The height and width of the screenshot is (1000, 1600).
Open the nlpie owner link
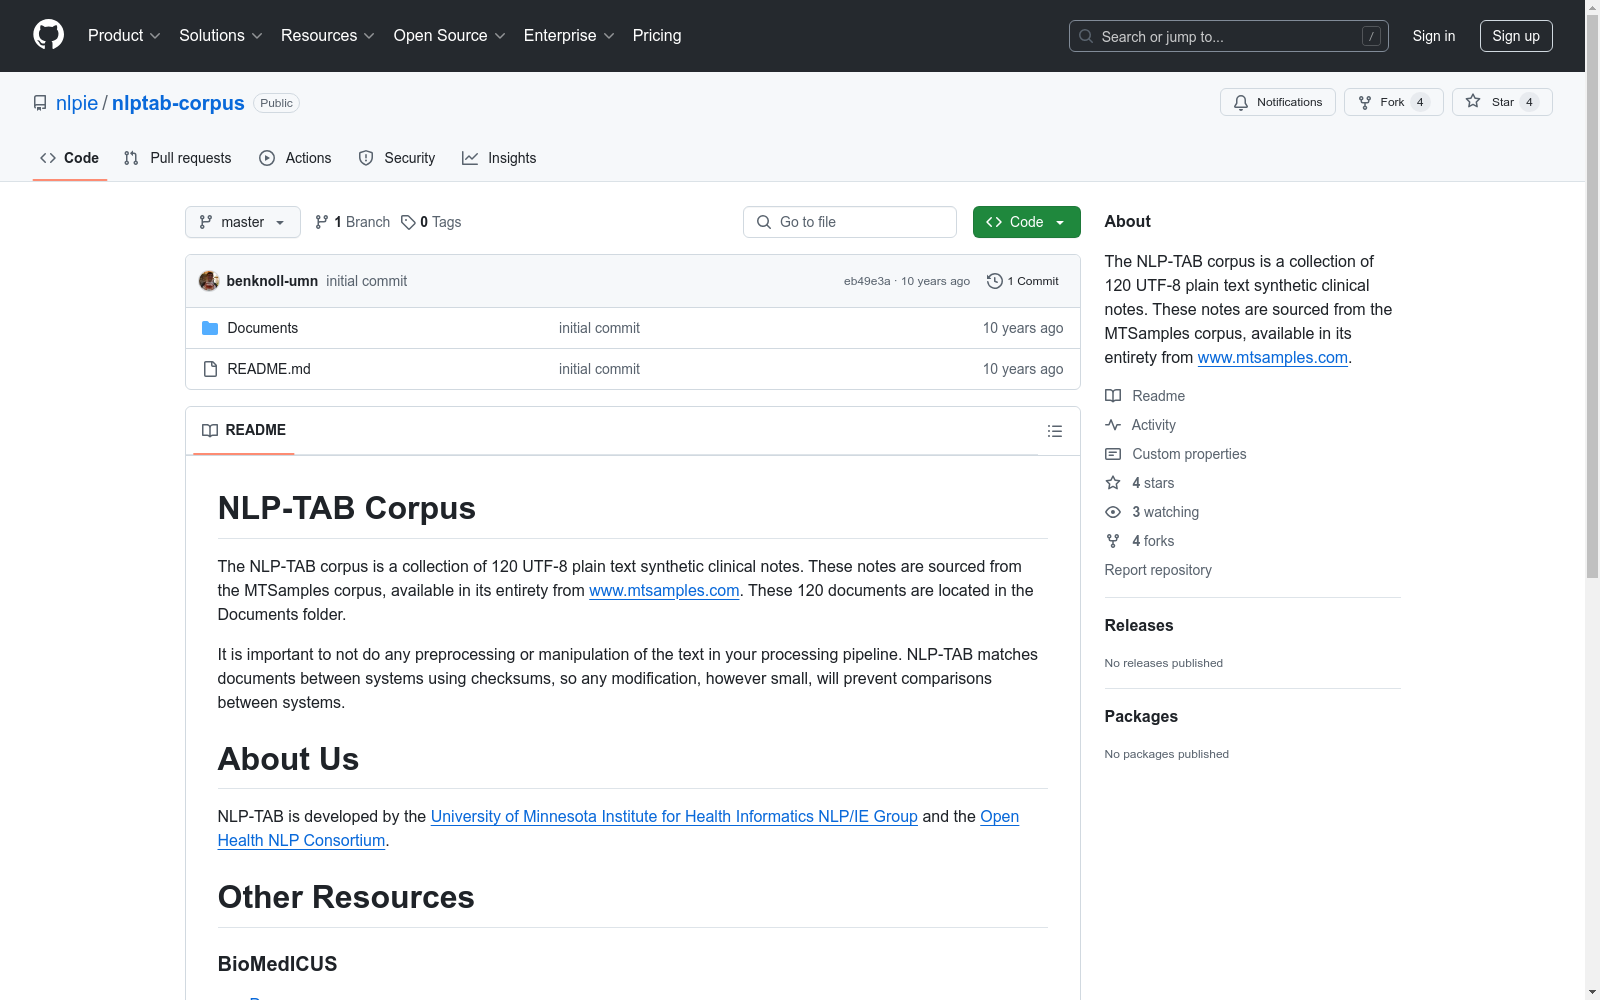[x=77, y=103]
